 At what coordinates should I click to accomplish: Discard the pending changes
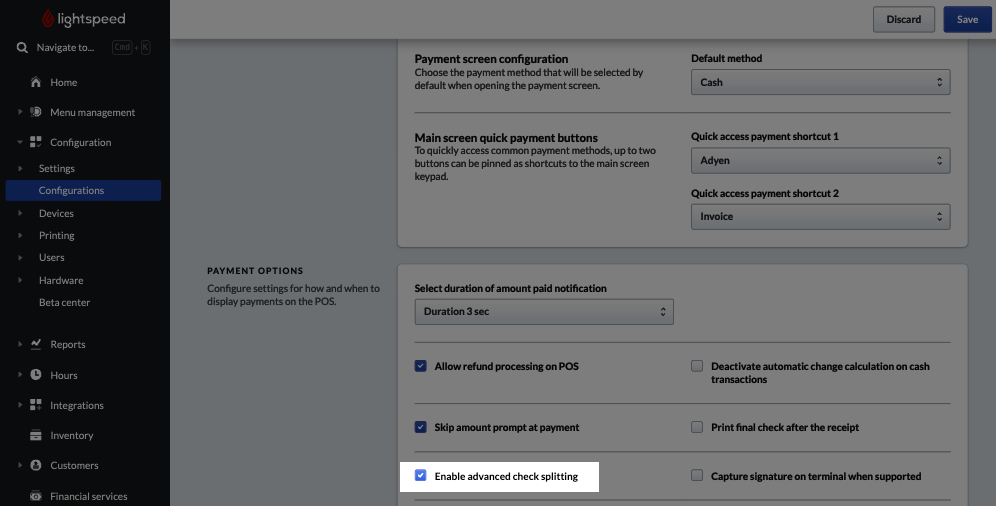click(x=903, y=19)
